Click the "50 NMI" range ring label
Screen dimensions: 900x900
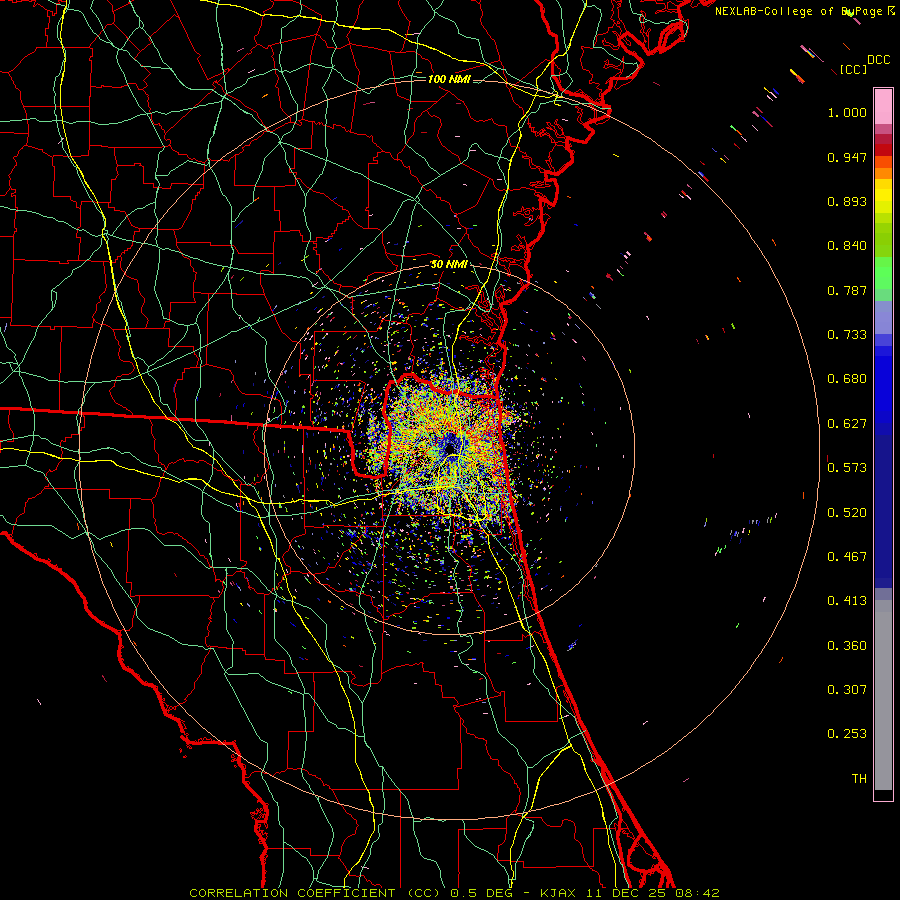click(x=449, y=265)
